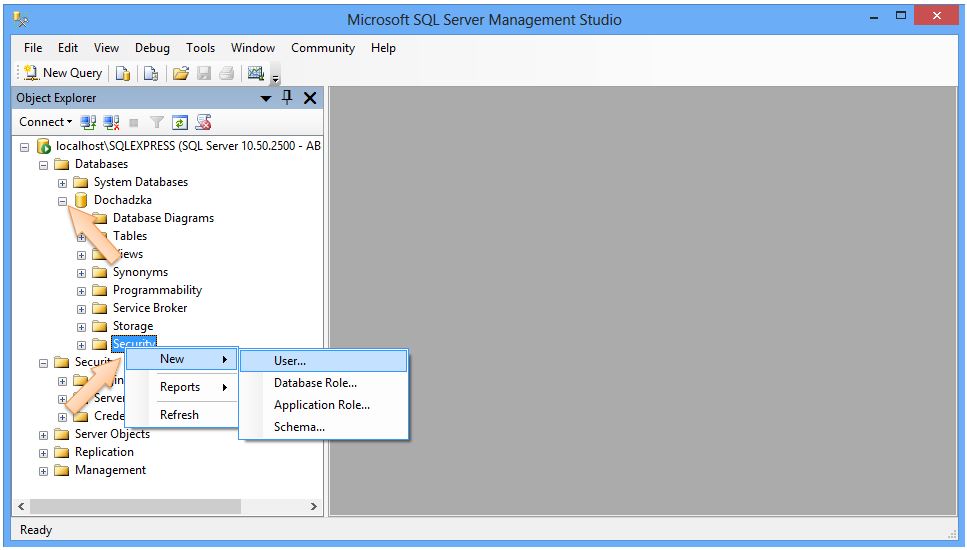
Task: Choose Schema... from the submenu
Action: click(323, 427)
